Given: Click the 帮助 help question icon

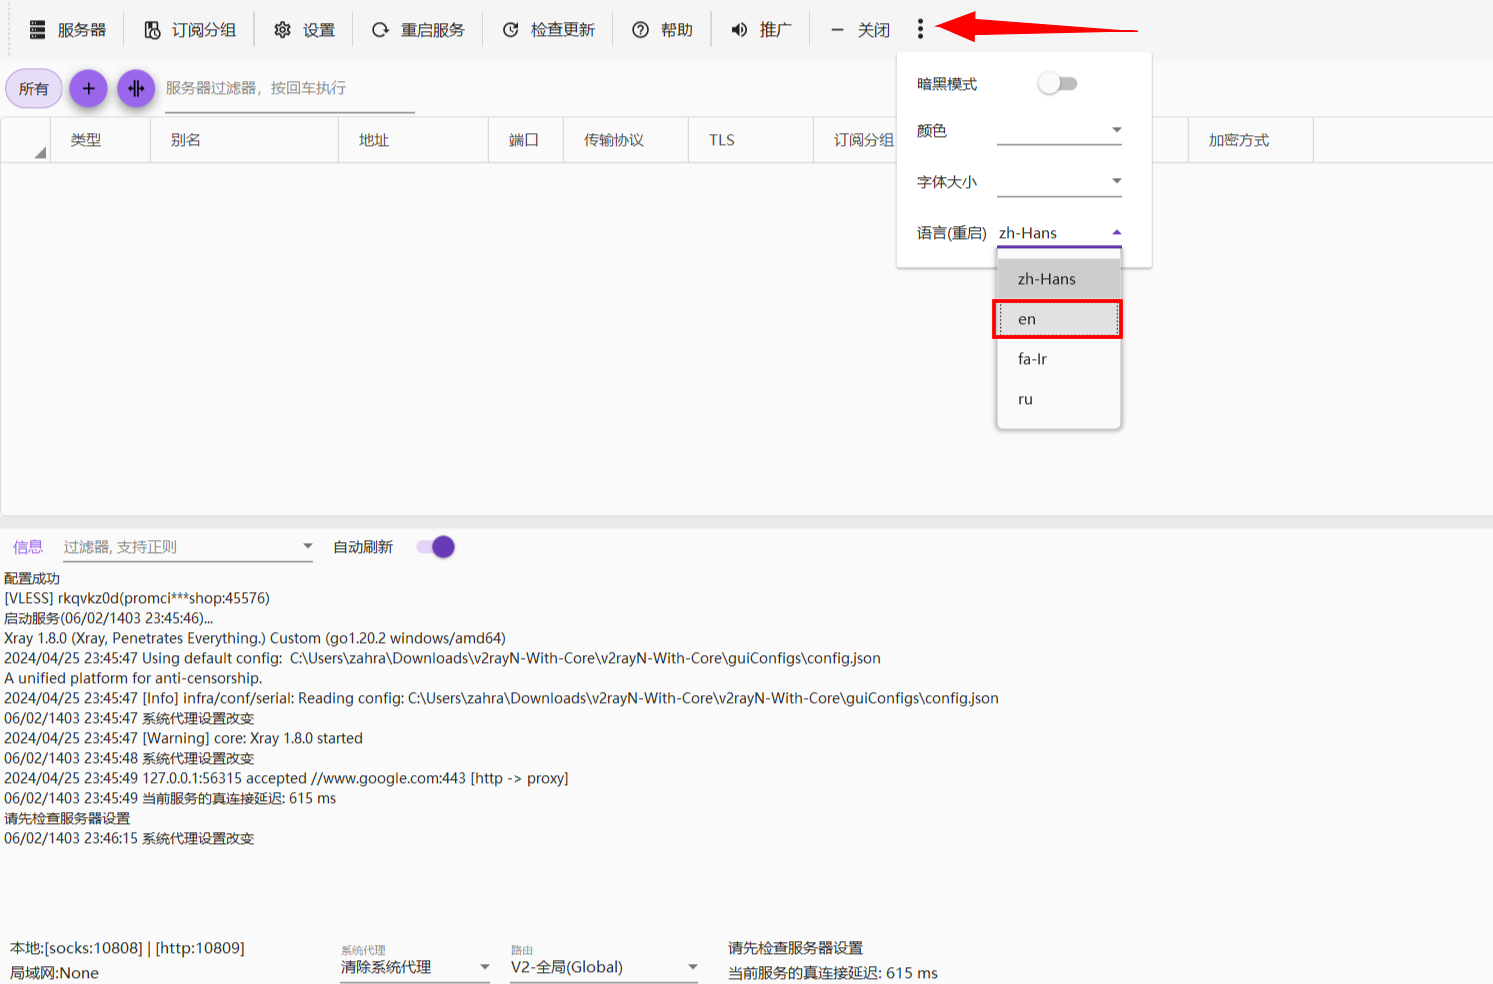Looking at the screenshot, I should click(641, 30).
